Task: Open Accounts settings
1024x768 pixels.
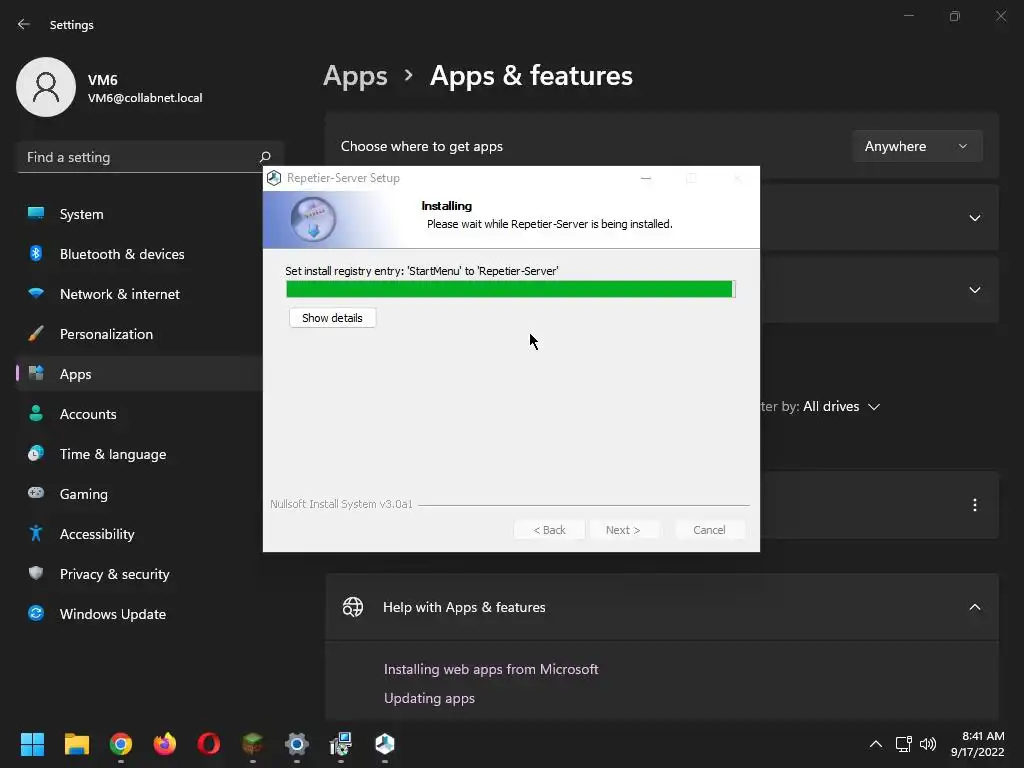Action: [x=140, y=414]
